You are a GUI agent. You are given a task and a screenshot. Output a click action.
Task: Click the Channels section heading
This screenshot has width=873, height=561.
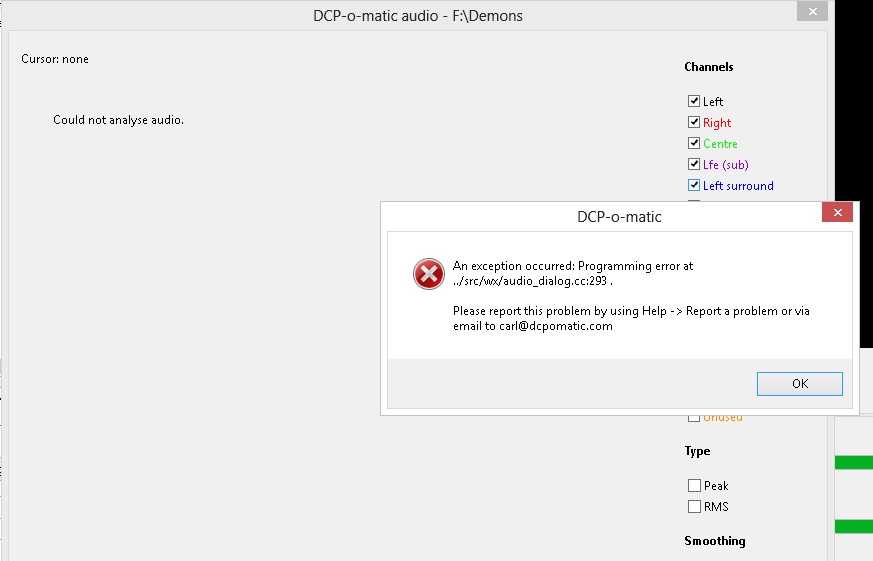709,67
